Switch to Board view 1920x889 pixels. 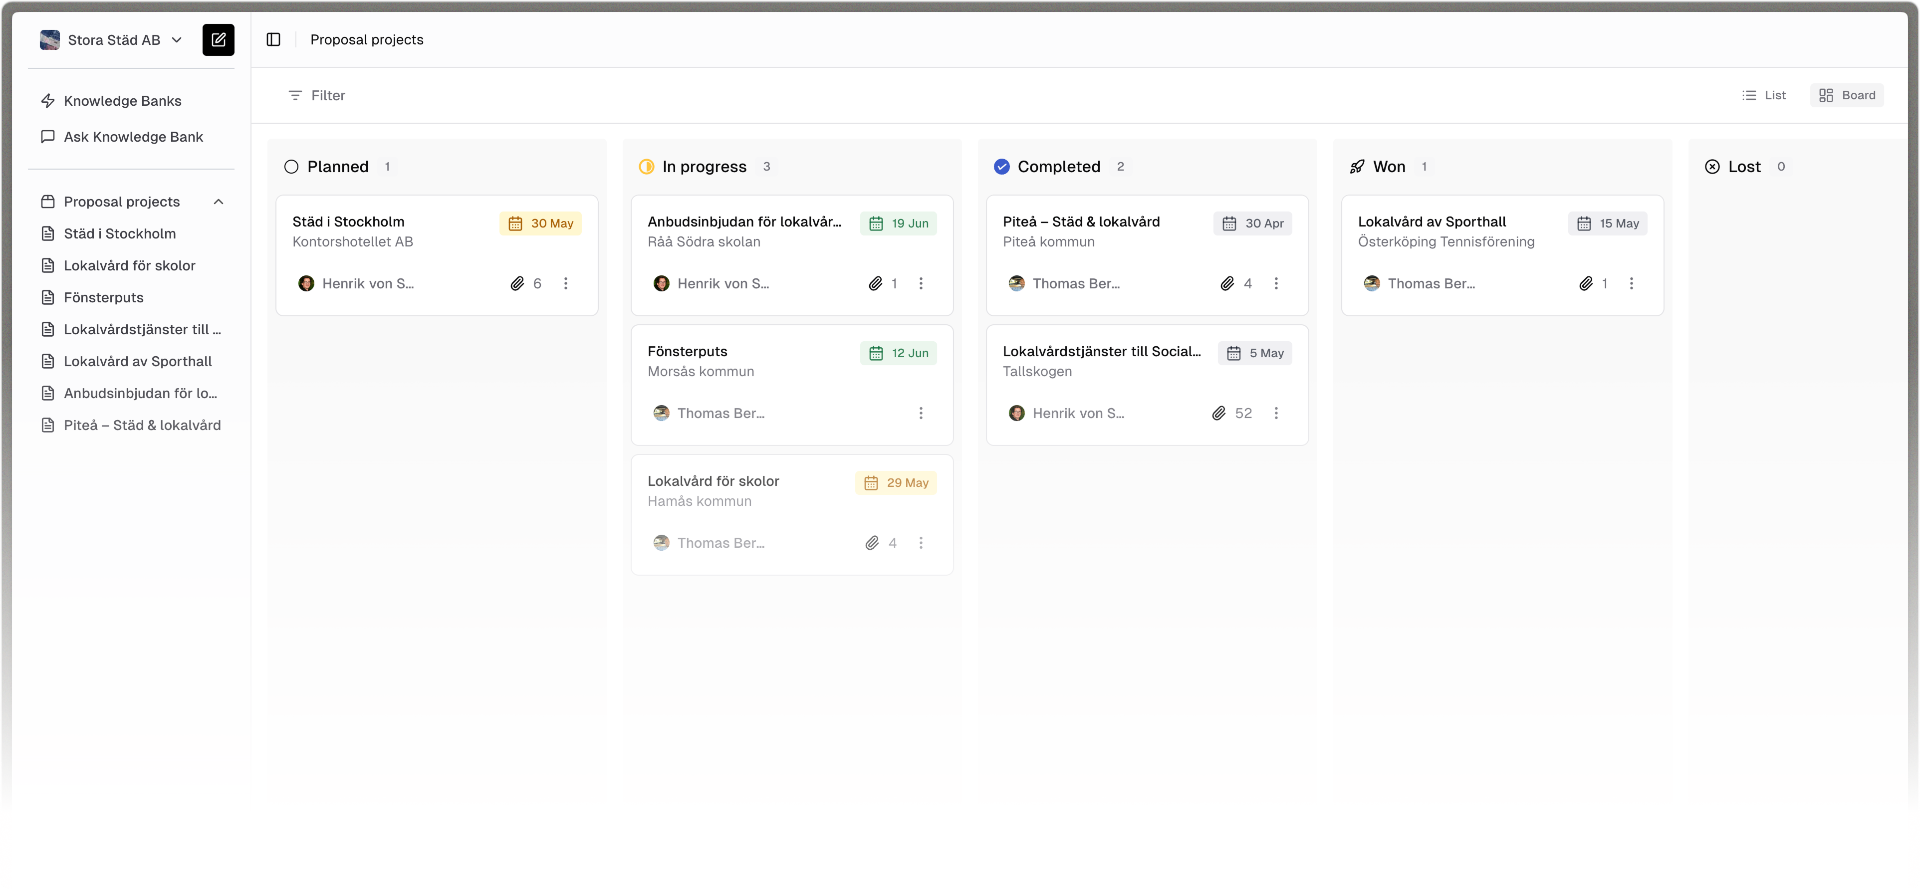[x=1847, y=96]
